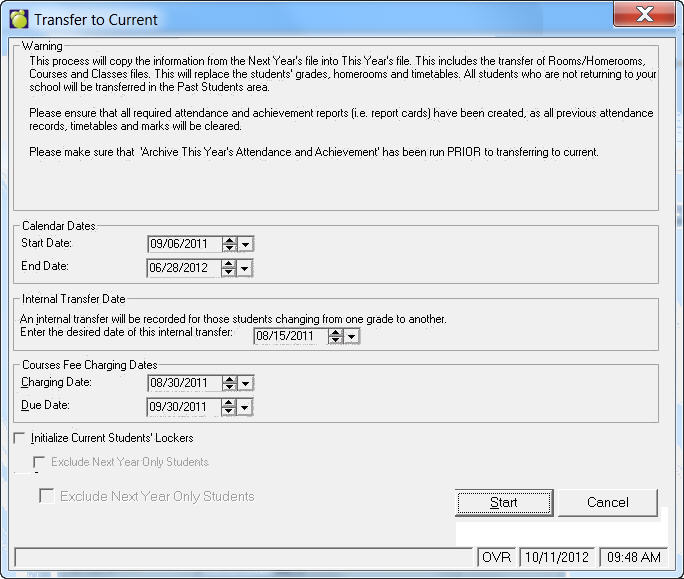Expand the internal transfer date dropdown
This screenshot has height=579, width=684.
pos(352,337)
